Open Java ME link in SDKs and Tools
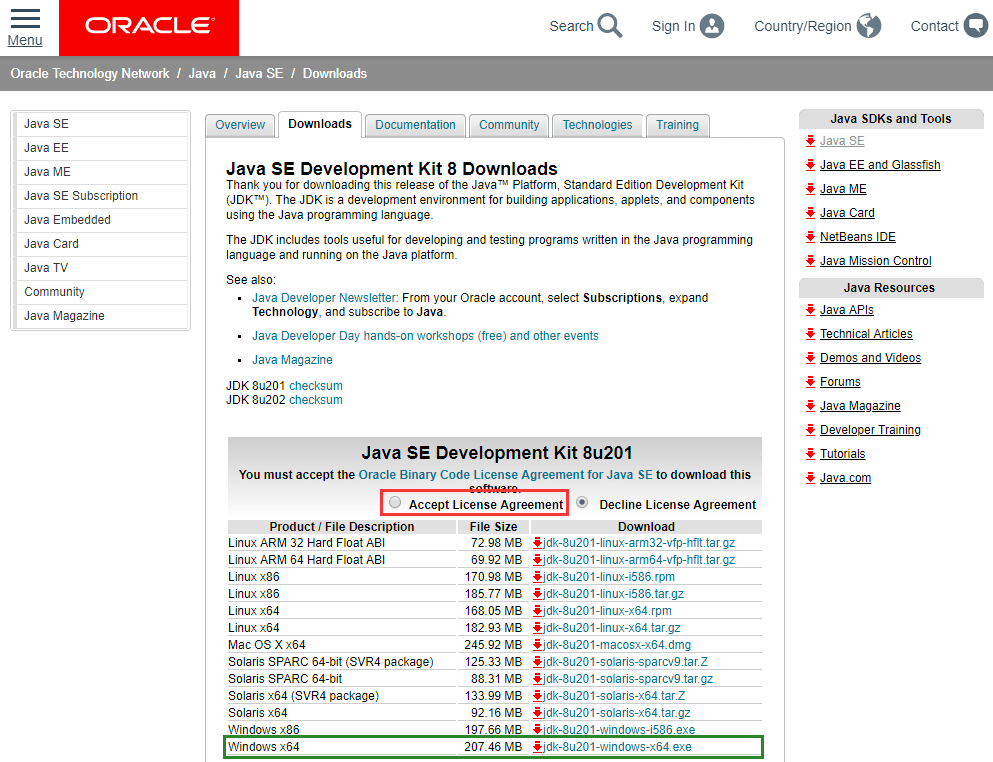Viewport: 993px width, 762px height. tap(843, 189)
